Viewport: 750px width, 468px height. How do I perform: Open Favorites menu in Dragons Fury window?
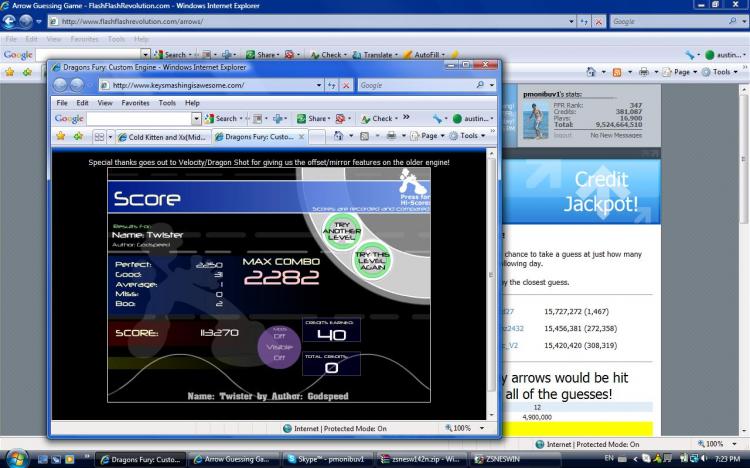(x=135, y=102)
